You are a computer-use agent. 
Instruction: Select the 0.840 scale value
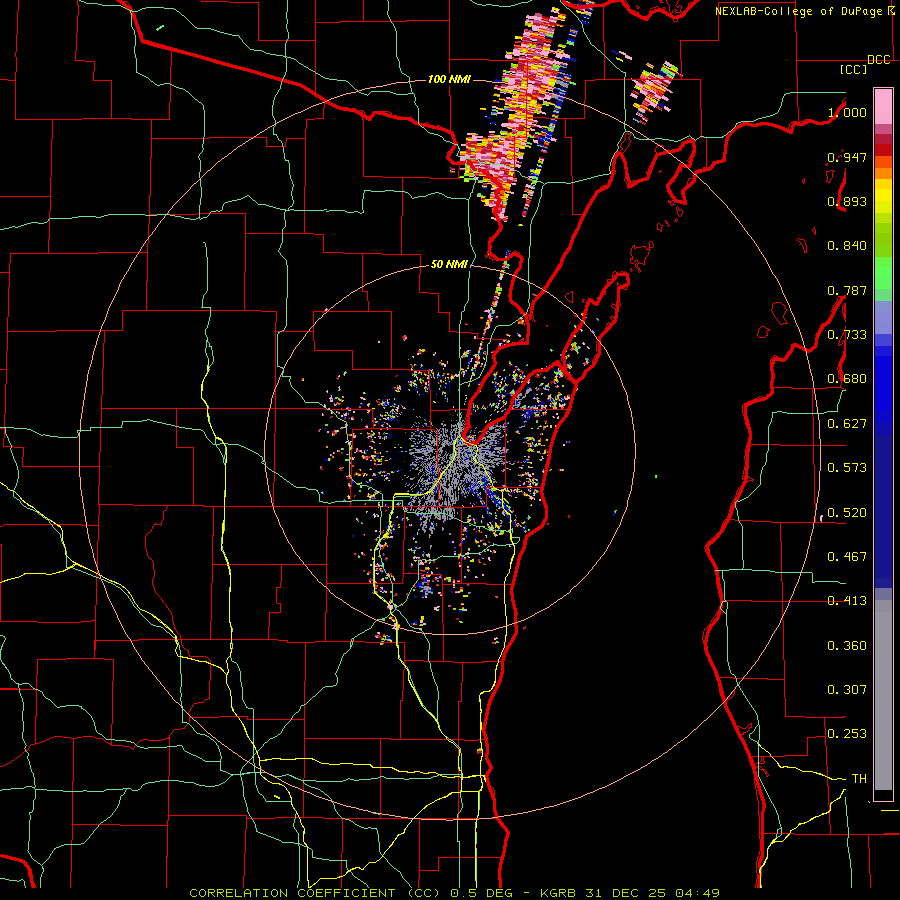point(847,246)
